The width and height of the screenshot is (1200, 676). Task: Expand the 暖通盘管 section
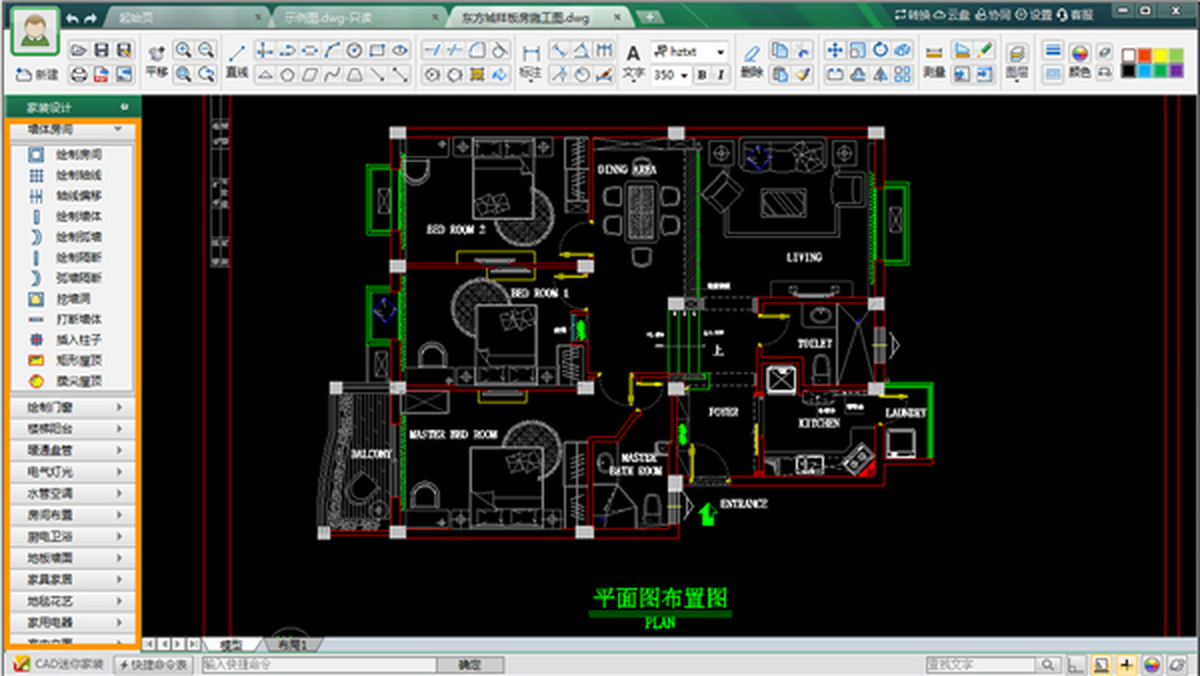click(x=72, y=450)
